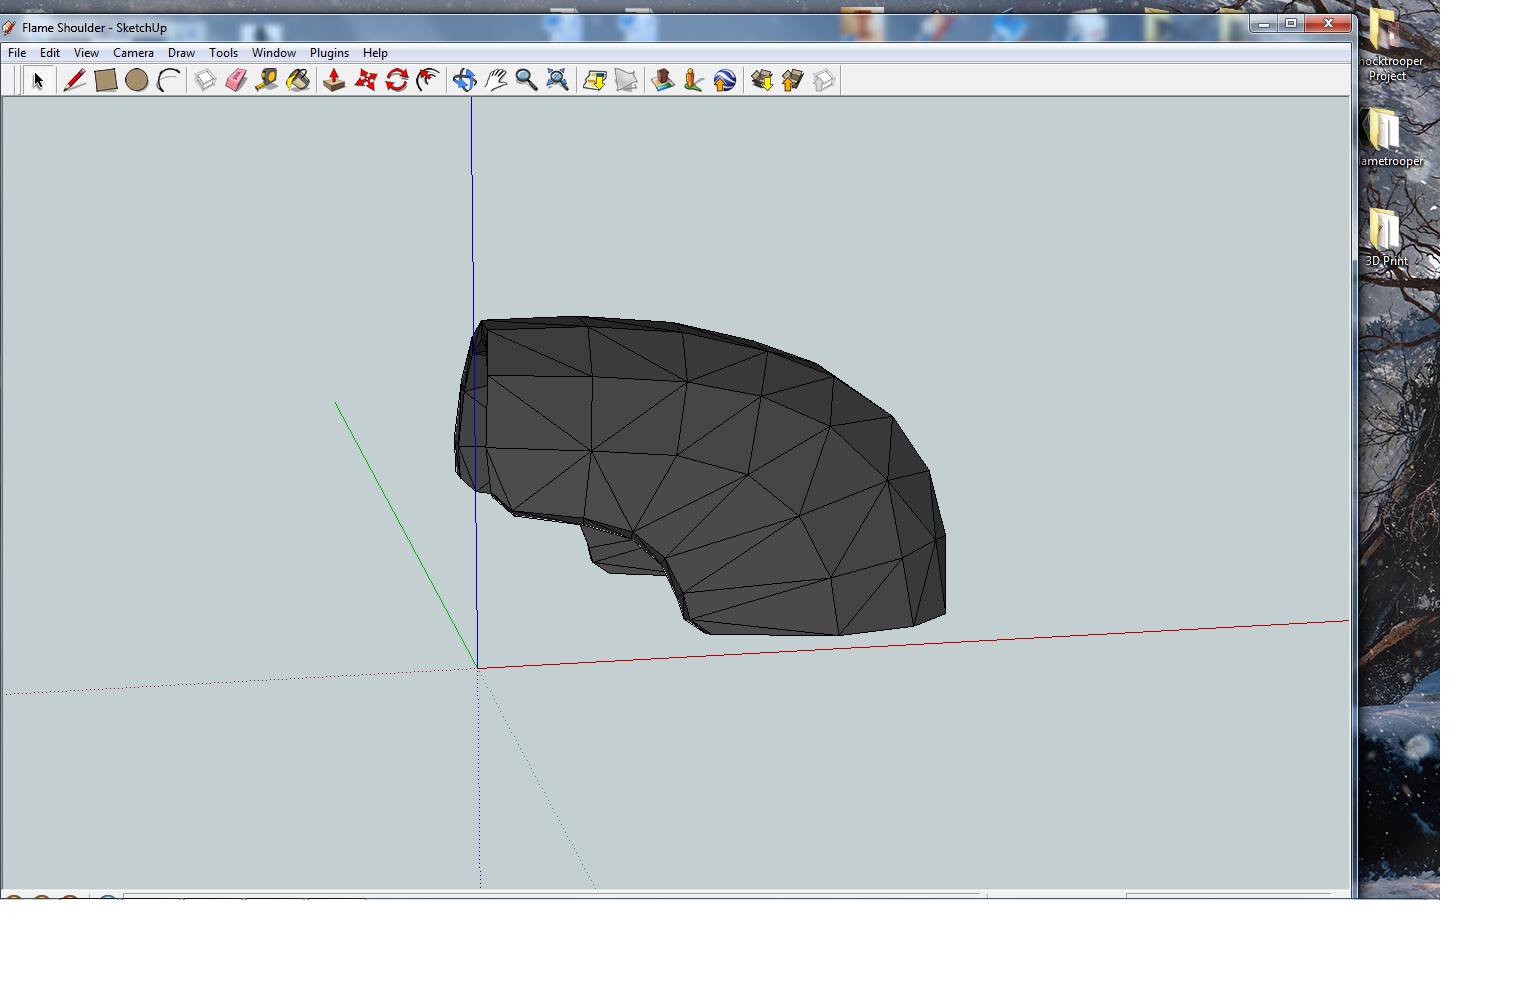This screenshot has width=1538, height=986.
Task: Select the Paint Bucket tool
Action: [x=298, y=80]
